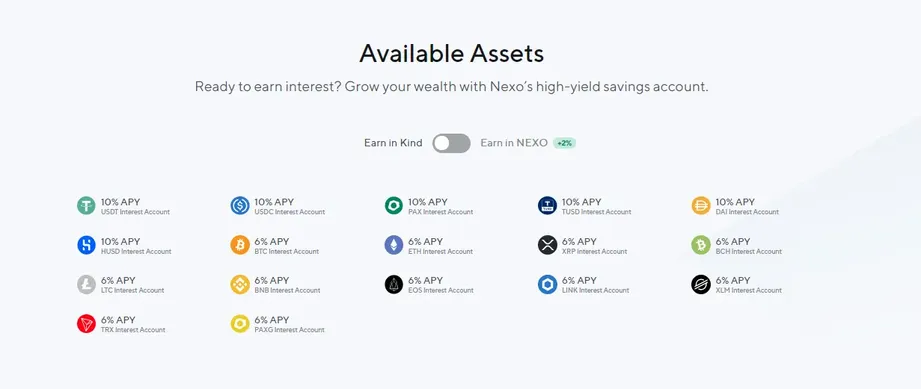The width and height of the screenshot is (921, 389).
Task: Open the TUSD Interest Account link
Action: coord(596,212)
